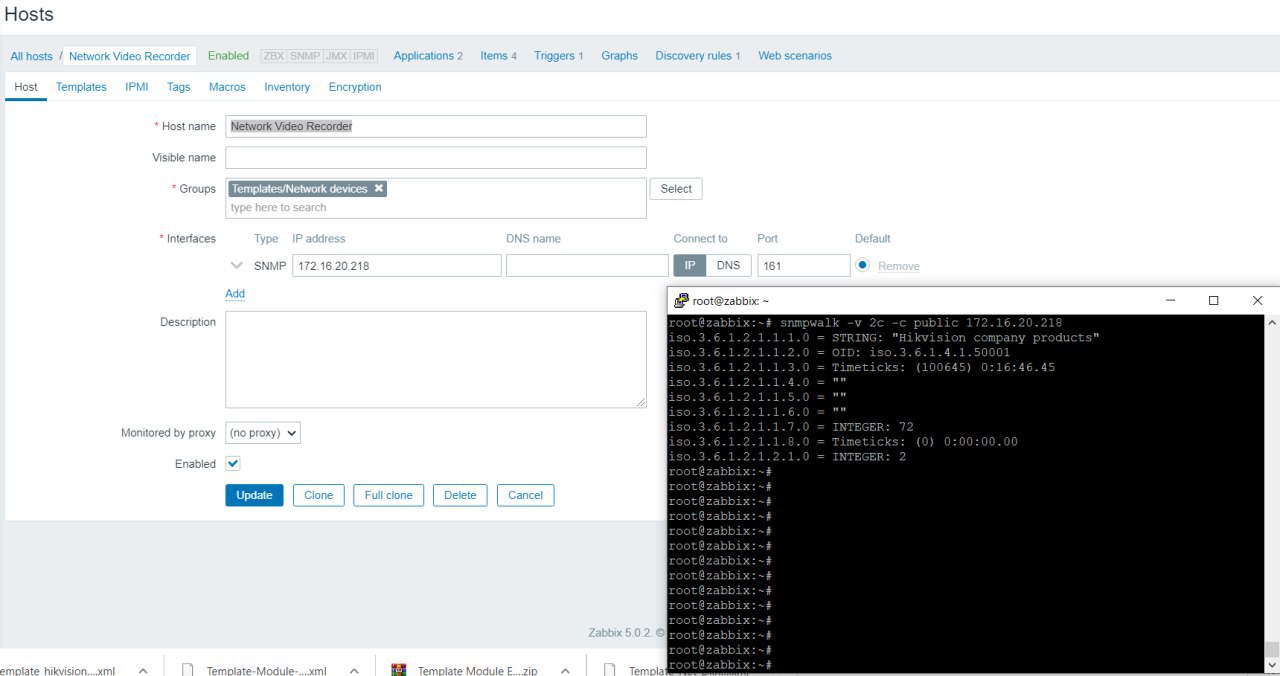The image size is (1280, 676).
Task: Click the Port field showing 161
Action: click(804, 265)
